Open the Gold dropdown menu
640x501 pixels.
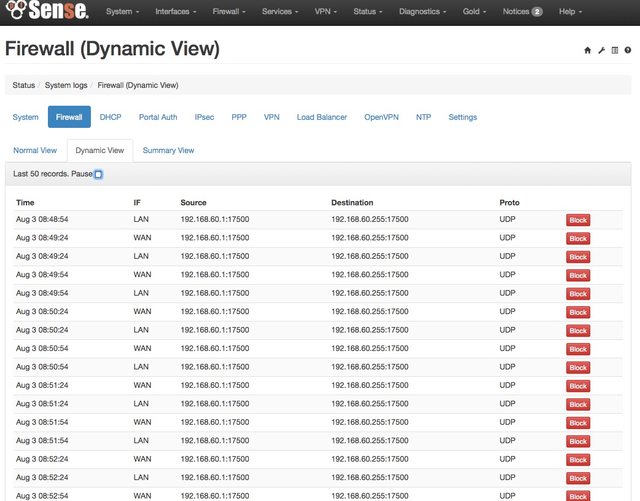click(474, 12)
